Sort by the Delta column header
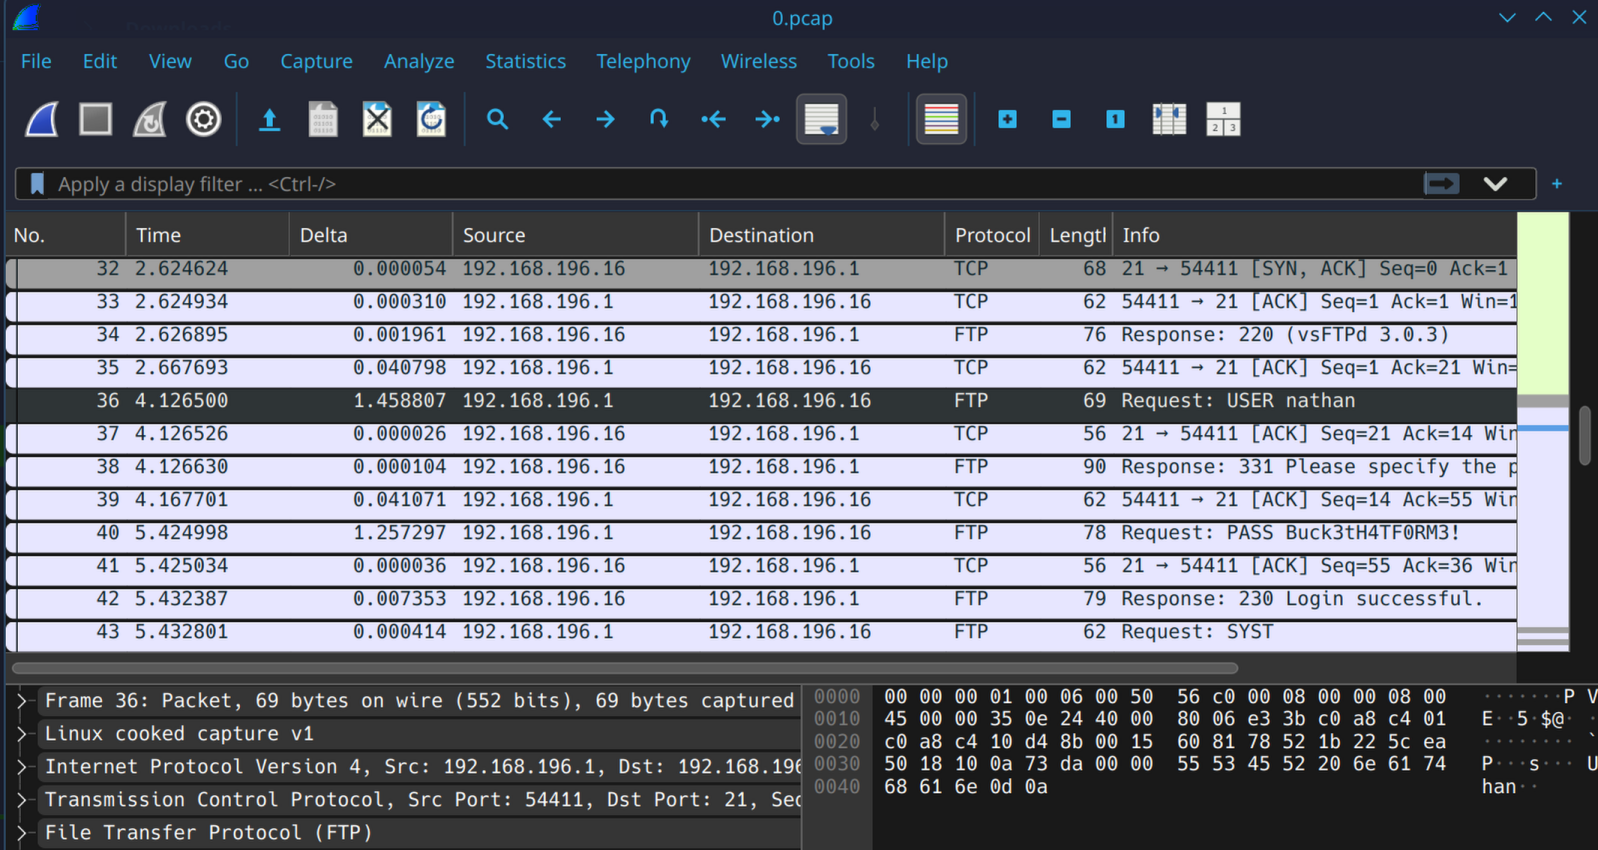The width and height of the screenshot is (1598, 850). coord(371,235)
